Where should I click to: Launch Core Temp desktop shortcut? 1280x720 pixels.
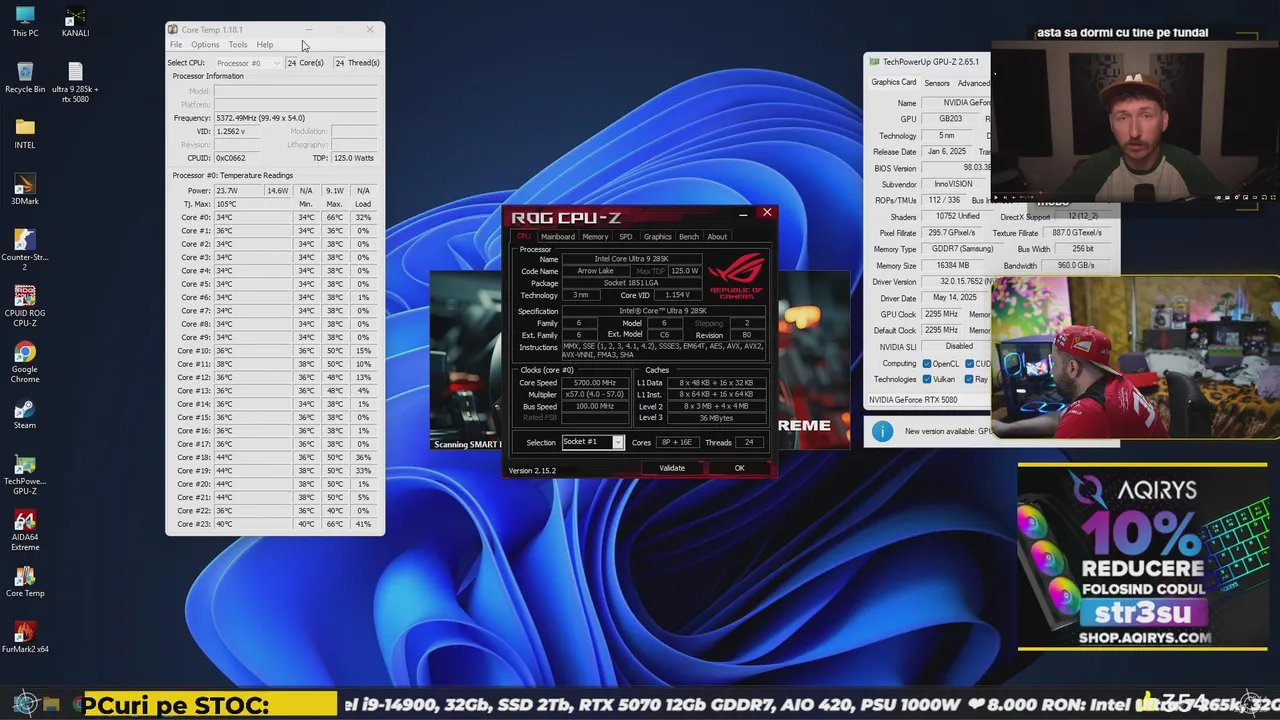[x=25, y=581]
